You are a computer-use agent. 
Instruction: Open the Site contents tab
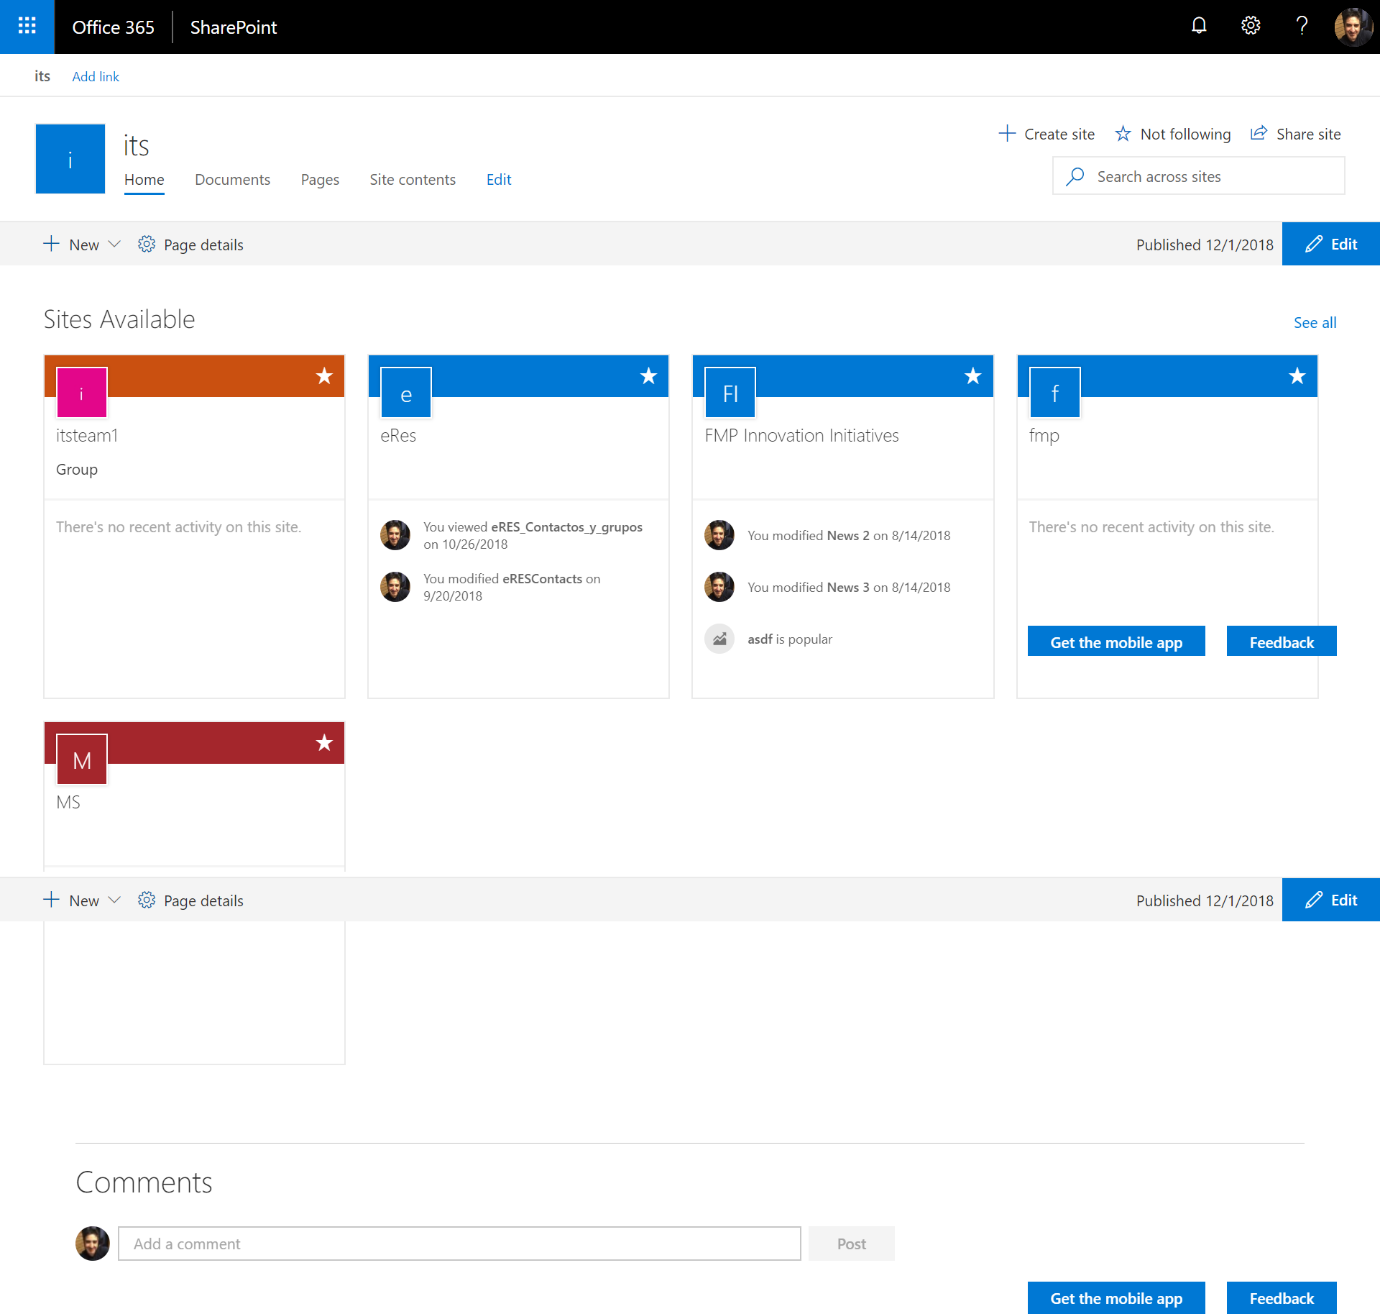(x=412, y=180)
